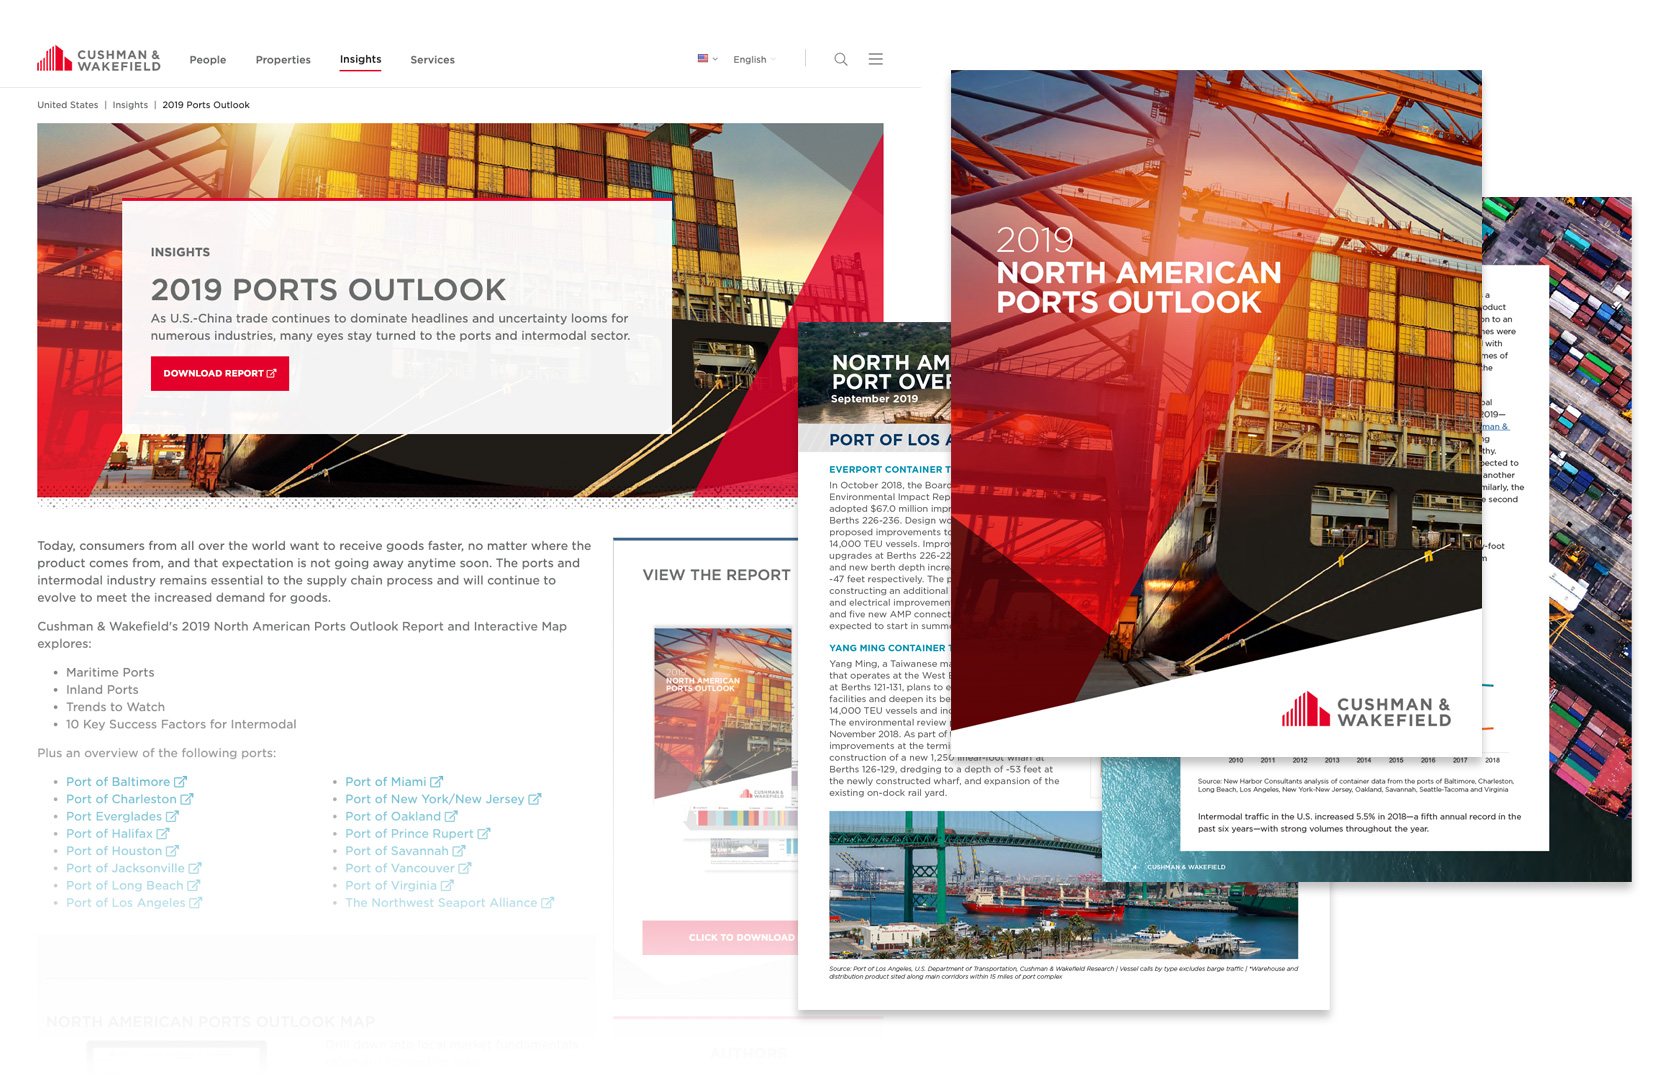This screenshot has height=1080, width=1653.
Task: Open The Northwest Seaport Alliance link
Action: [441, 902]
